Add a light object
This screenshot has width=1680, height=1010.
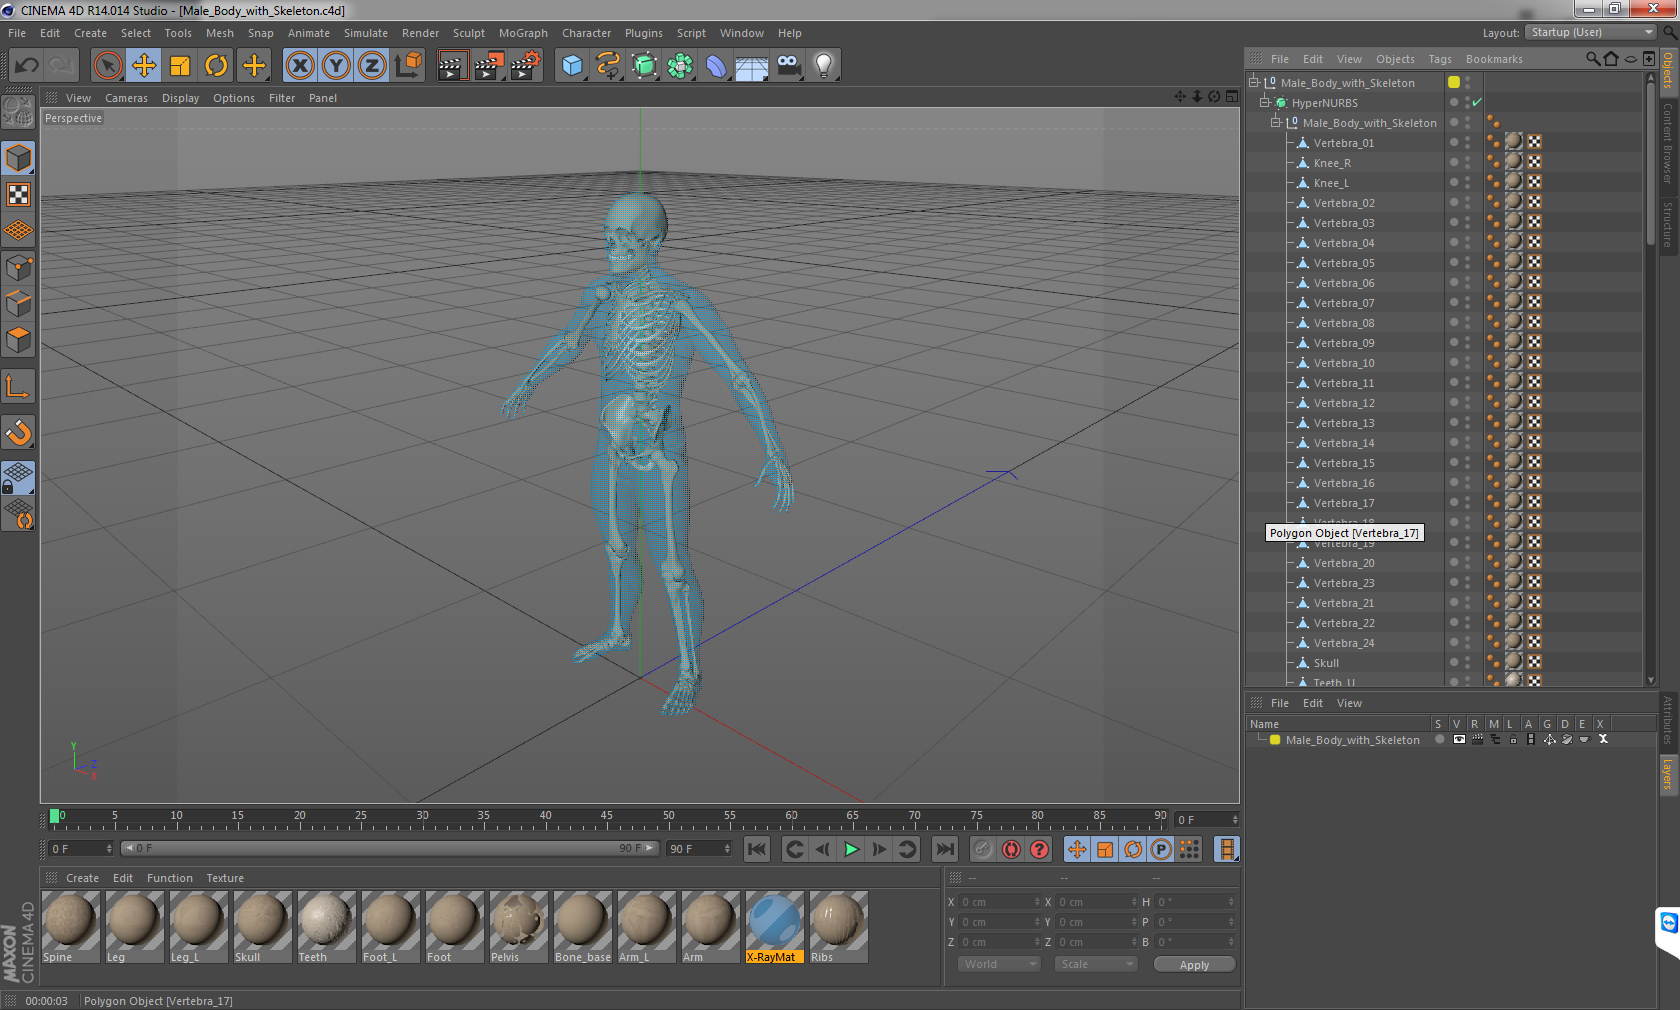(823, 66)
